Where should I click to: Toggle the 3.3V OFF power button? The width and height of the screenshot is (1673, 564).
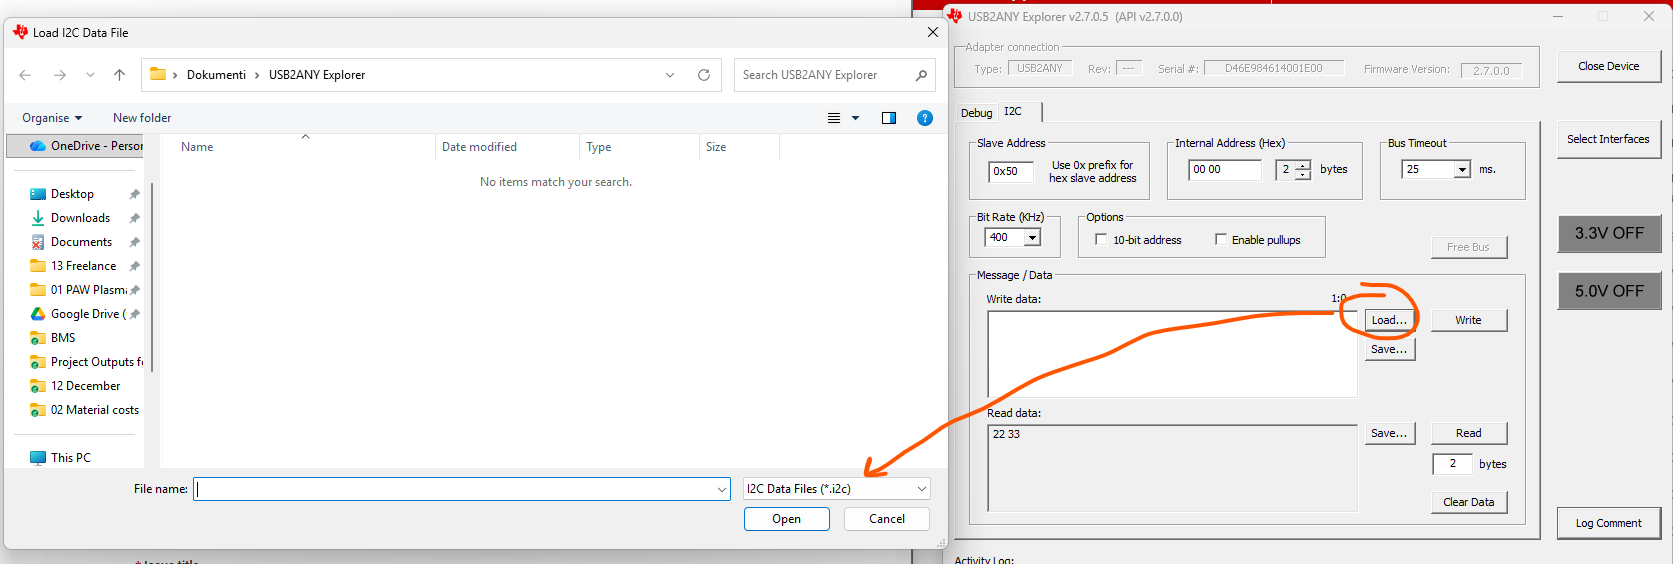click(x=1609, y=233)
